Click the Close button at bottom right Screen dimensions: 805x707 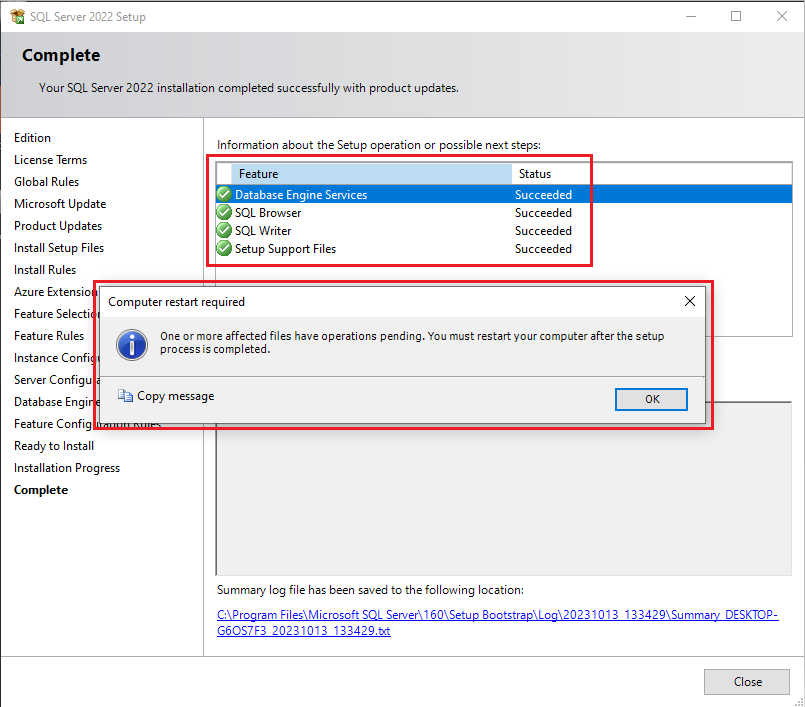[747, 682]
